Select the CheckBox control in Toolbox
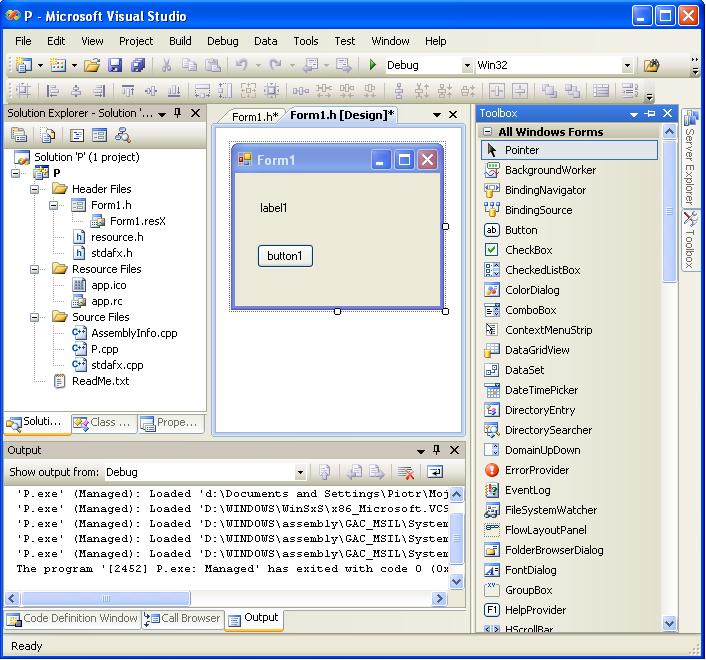The height and width of the screenshot is (660, 706). click(x=569, y=250)
